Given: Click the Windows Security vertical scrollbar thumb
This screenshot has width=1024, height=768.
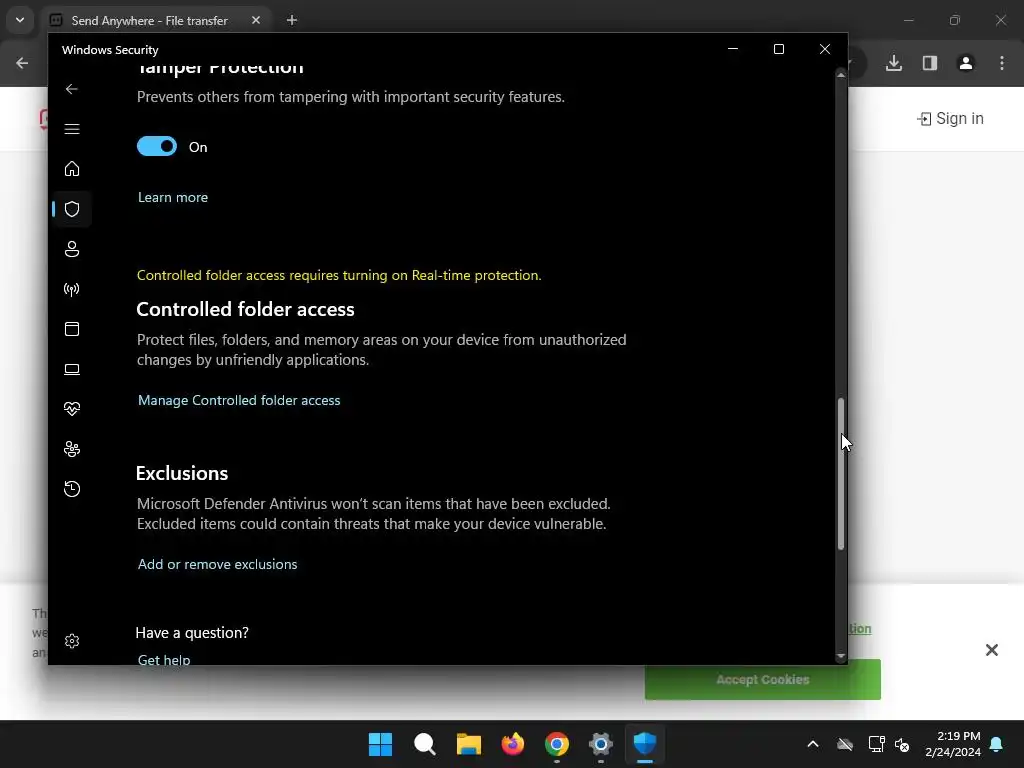Looking at the screenshot, I should (841, 473).
